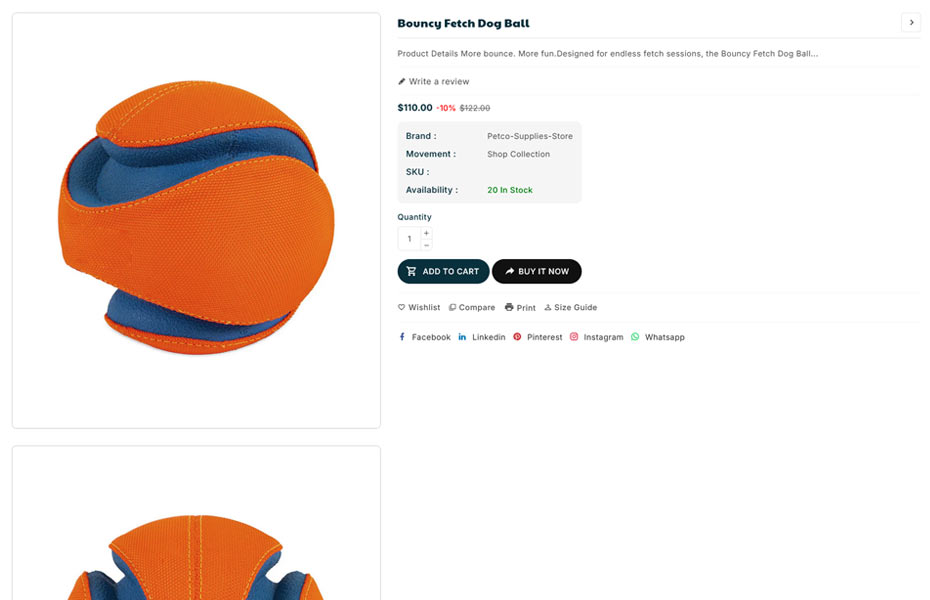Click the second dog ball product image

pos(196,540)
